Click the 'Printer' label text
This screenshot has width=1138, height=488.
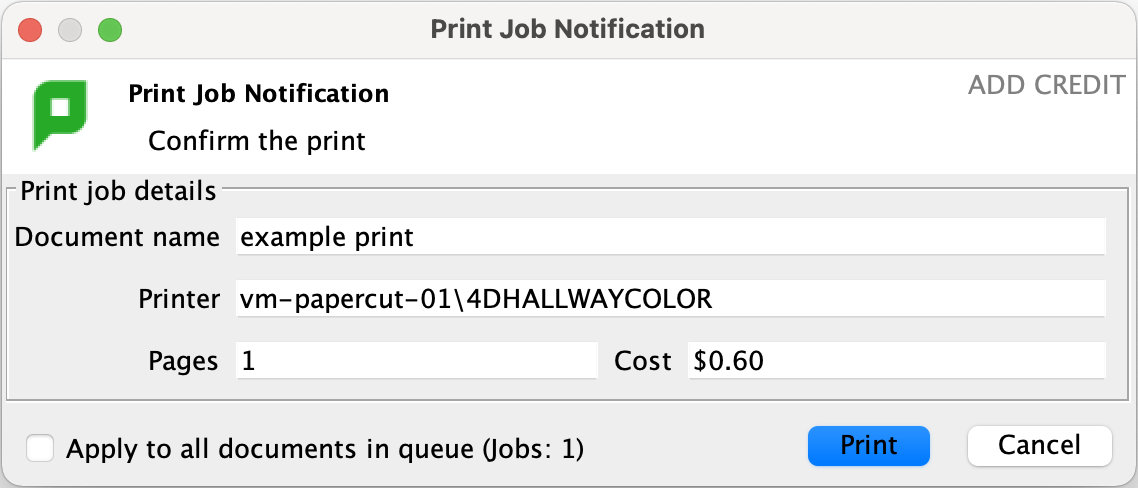(180, 299)
